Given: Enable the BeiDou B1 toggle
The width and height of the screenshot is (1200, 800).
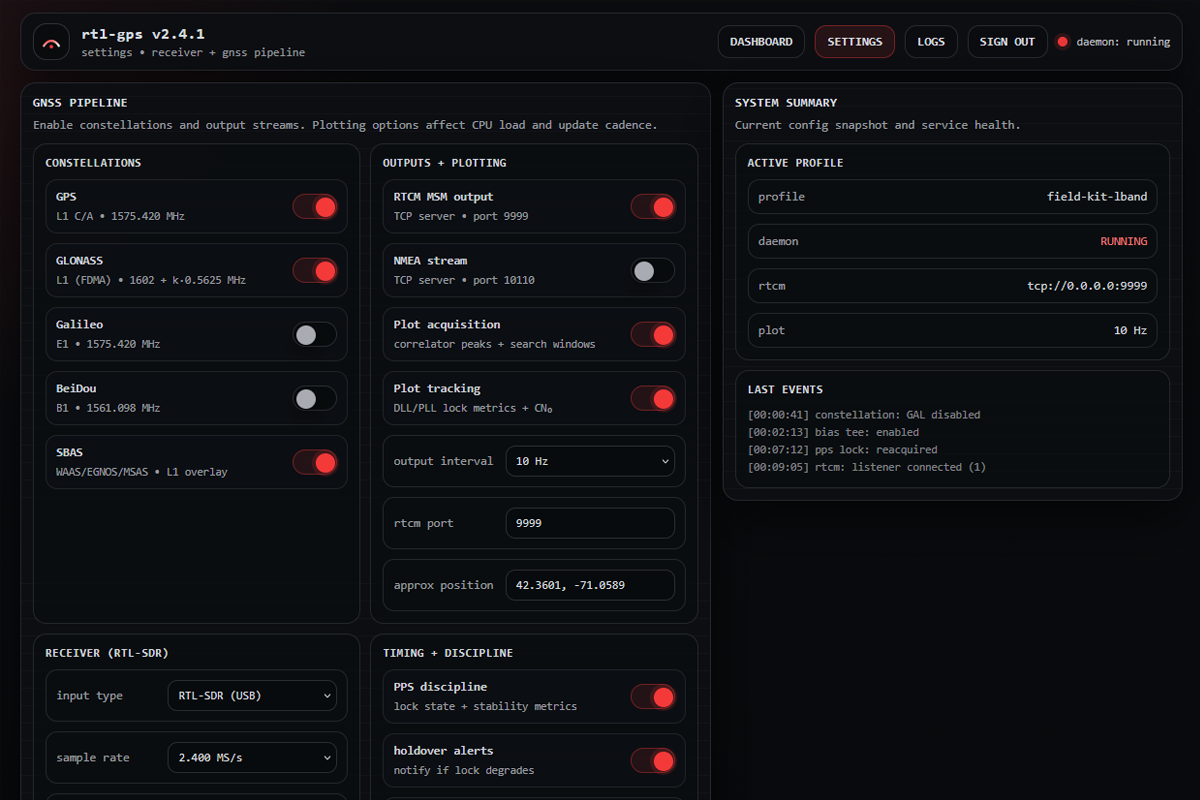Looking at the screenshot, I should pos(315,399).
